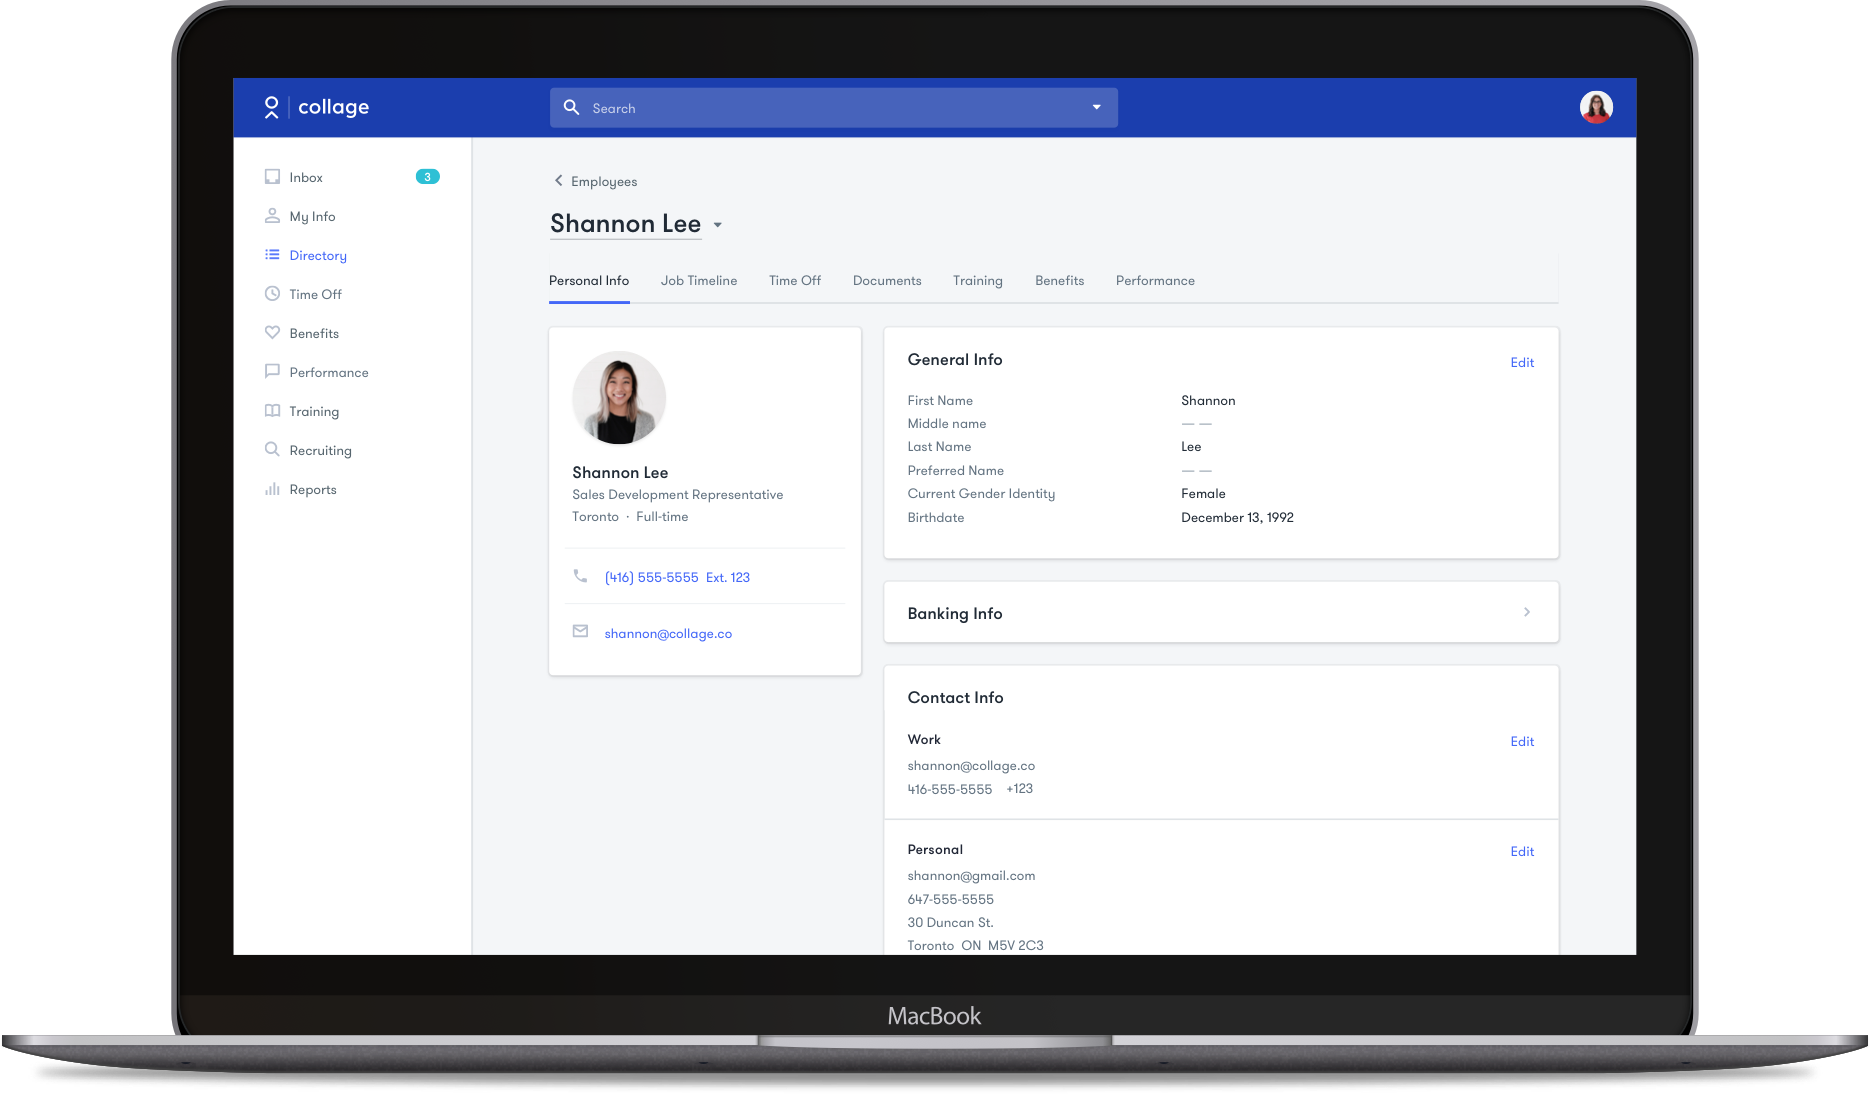Click the Female gender identity value

[x=1203, y=493]
